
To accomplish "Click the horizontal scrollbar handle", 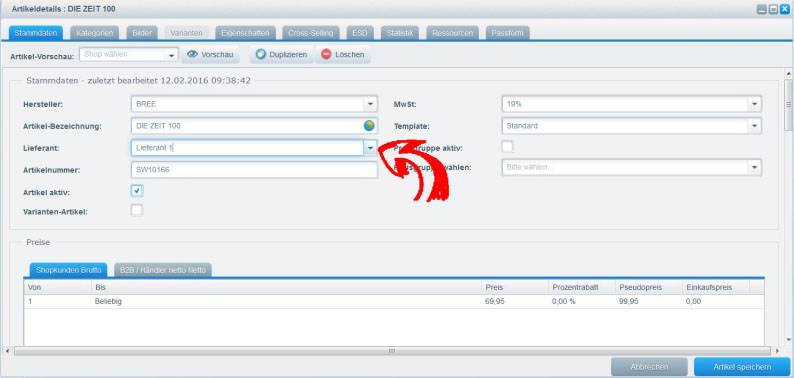I will pos(391,351).
